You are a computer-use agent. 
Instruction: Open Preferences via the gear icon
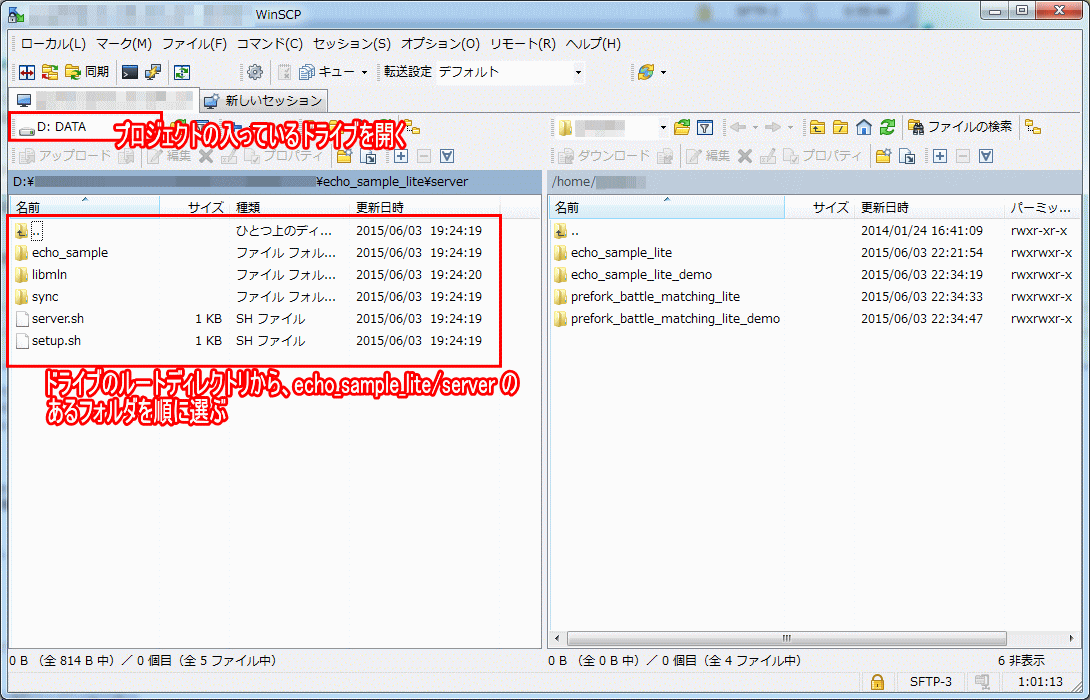click(x=255, y=72)
